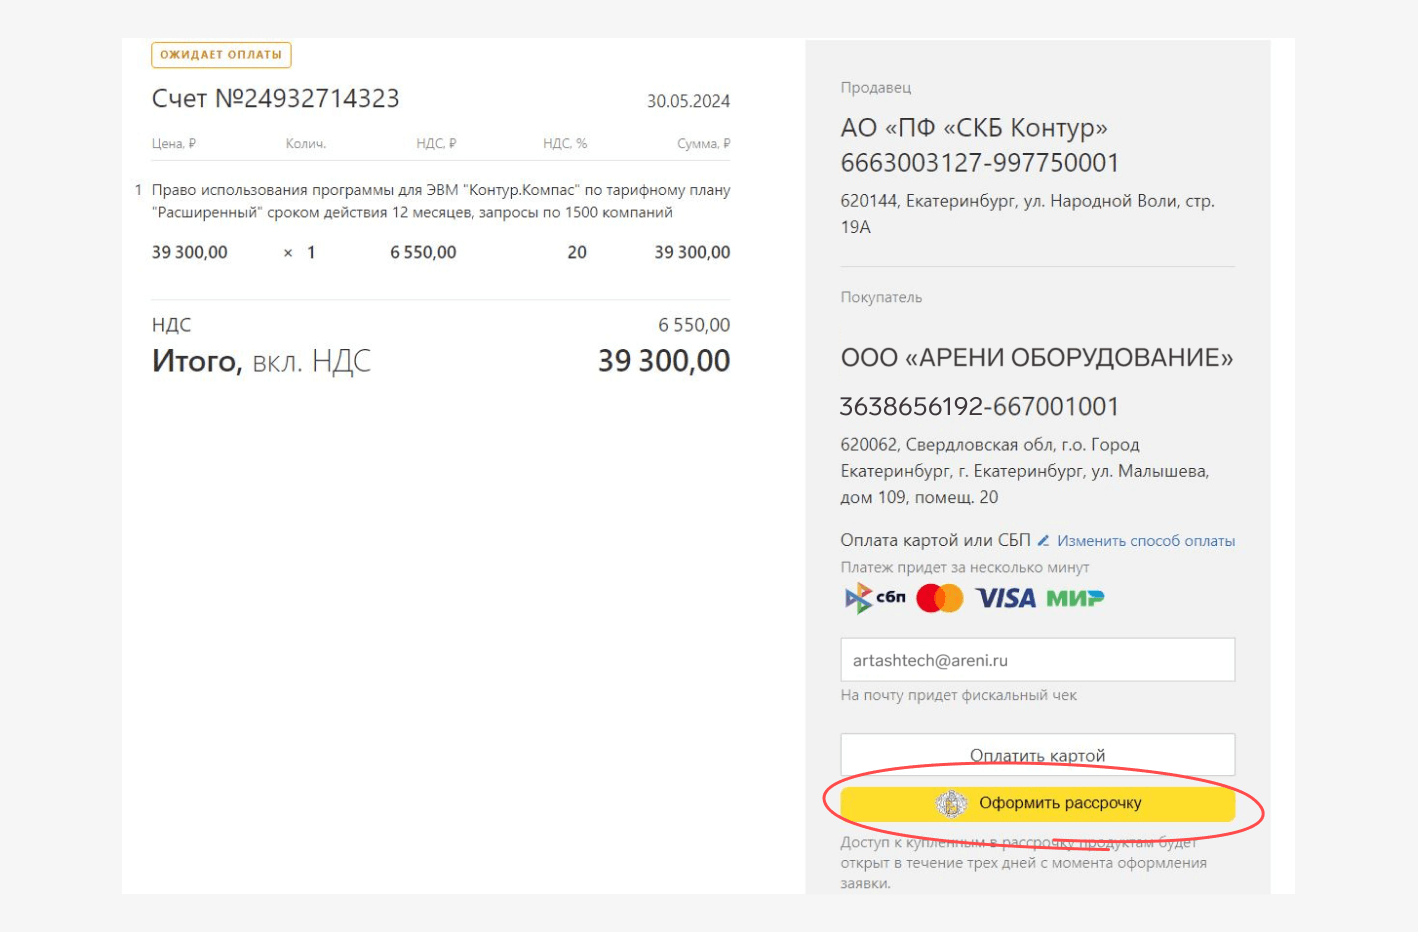Click the 'НДС, ₽' column header
Image resolution: width=1418 pixels, height=932 pixels.
(x=436, y=144)
